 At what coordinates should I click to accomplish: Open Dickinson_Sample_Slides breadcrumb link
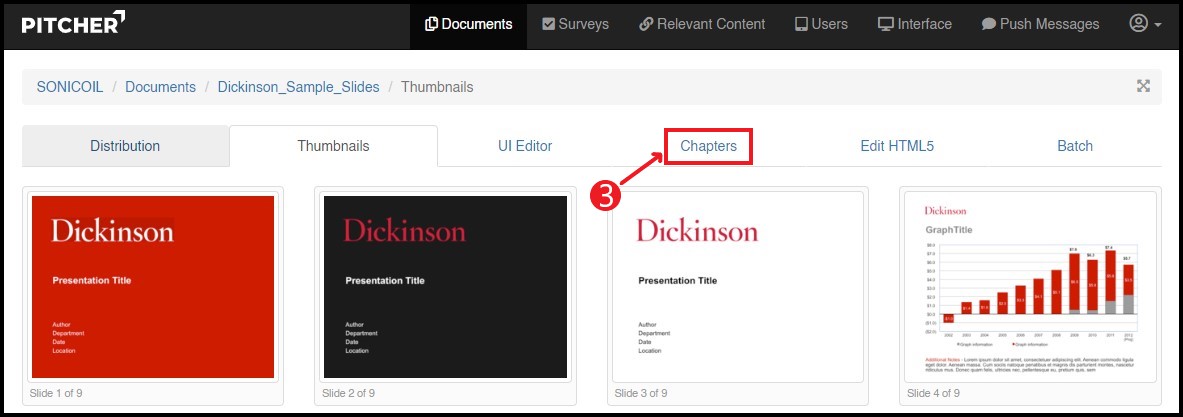tap(298, 87)
